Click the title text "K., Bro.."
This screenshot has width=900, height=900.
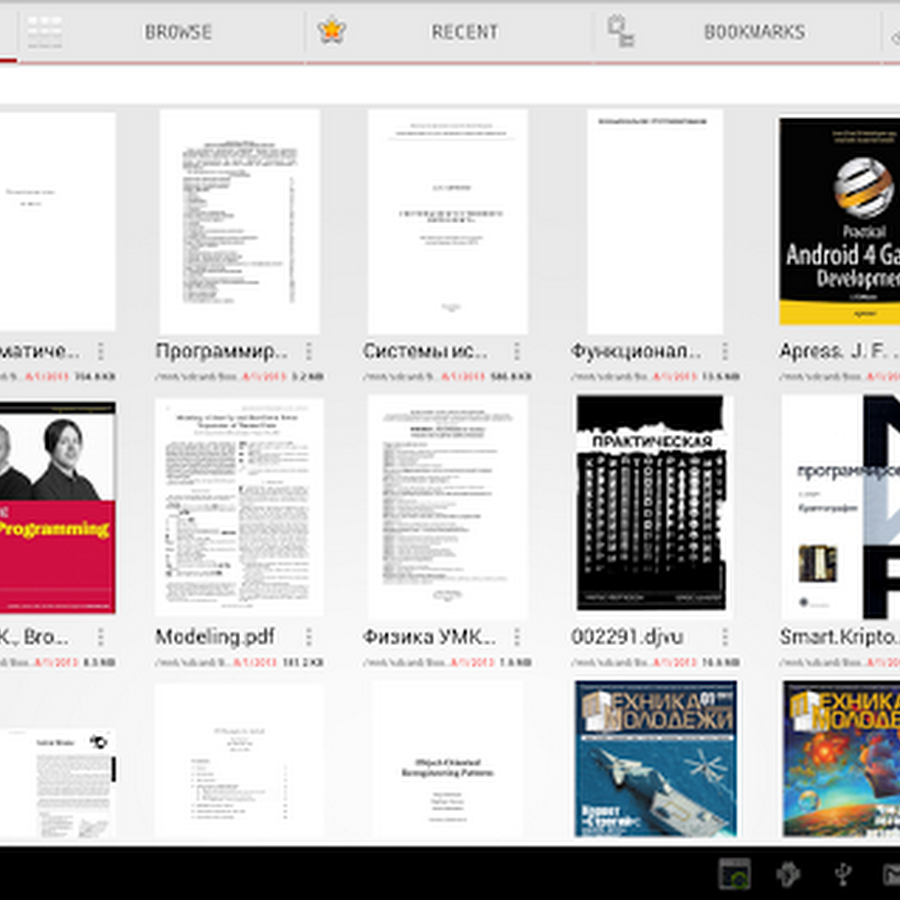point(34,637)
